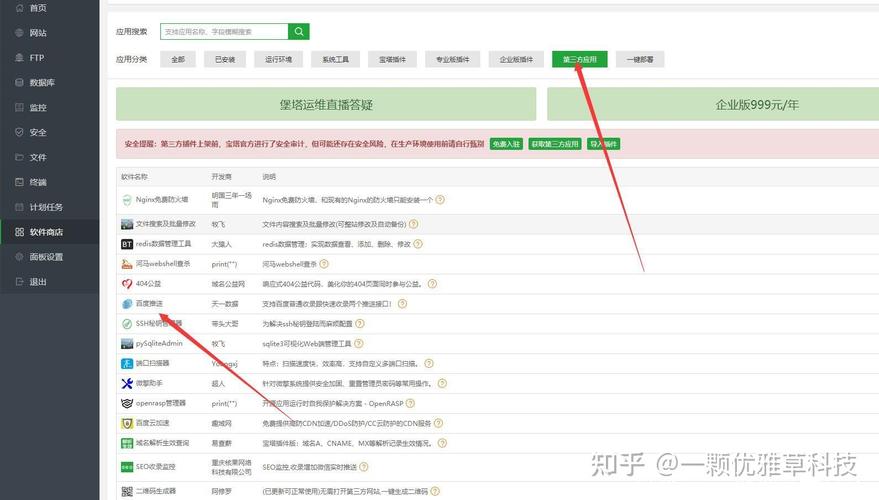Open help icon for 文件内容搜索及批量修改 description

(414, 224)
